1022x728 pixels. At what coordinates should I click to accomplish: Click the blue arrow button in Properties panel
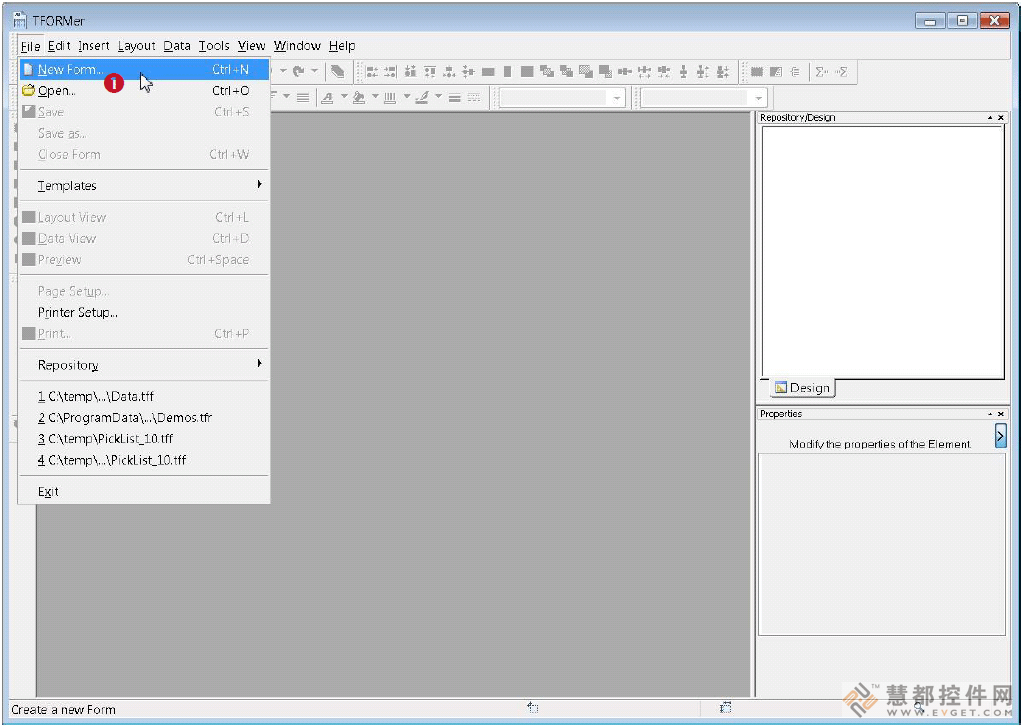tap(1000, 435)
